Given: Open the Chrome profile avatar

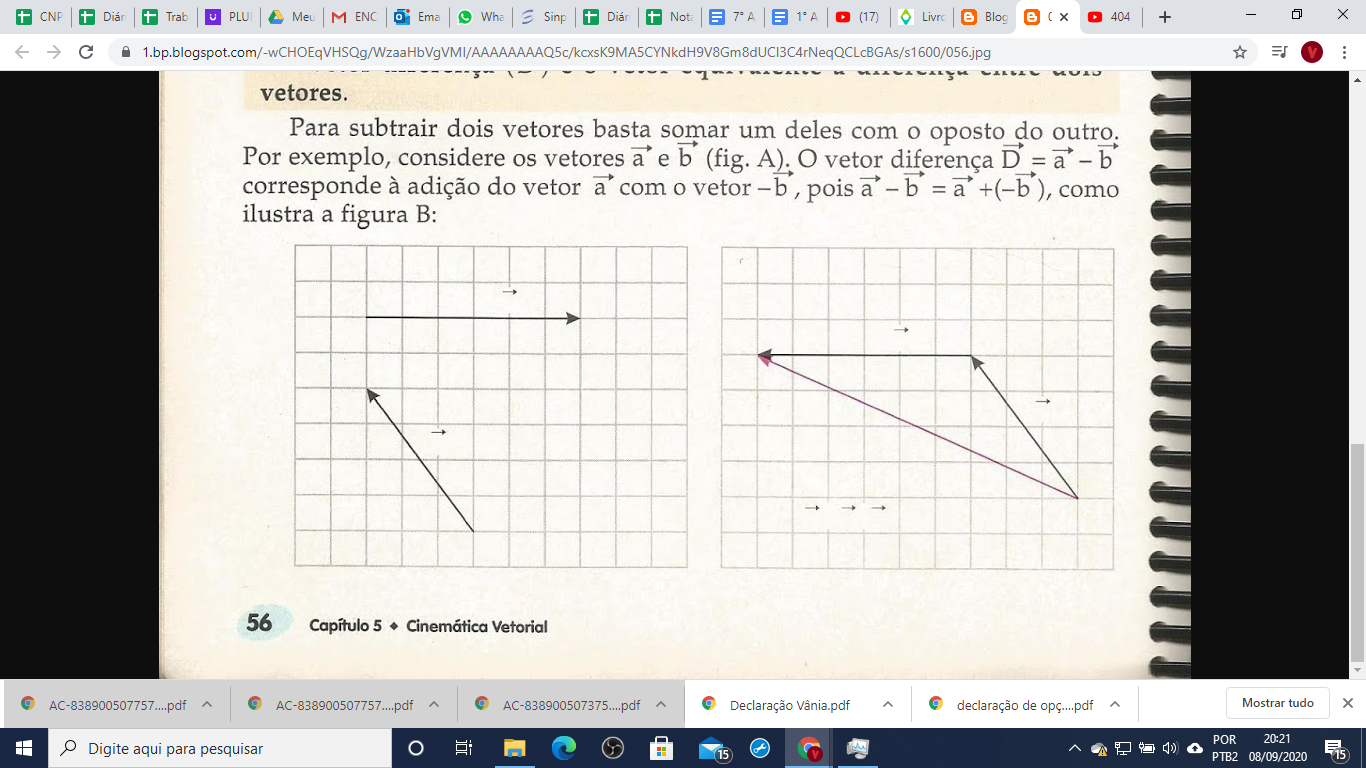Looking at the screenshot, I should (x=1312, y=52).
